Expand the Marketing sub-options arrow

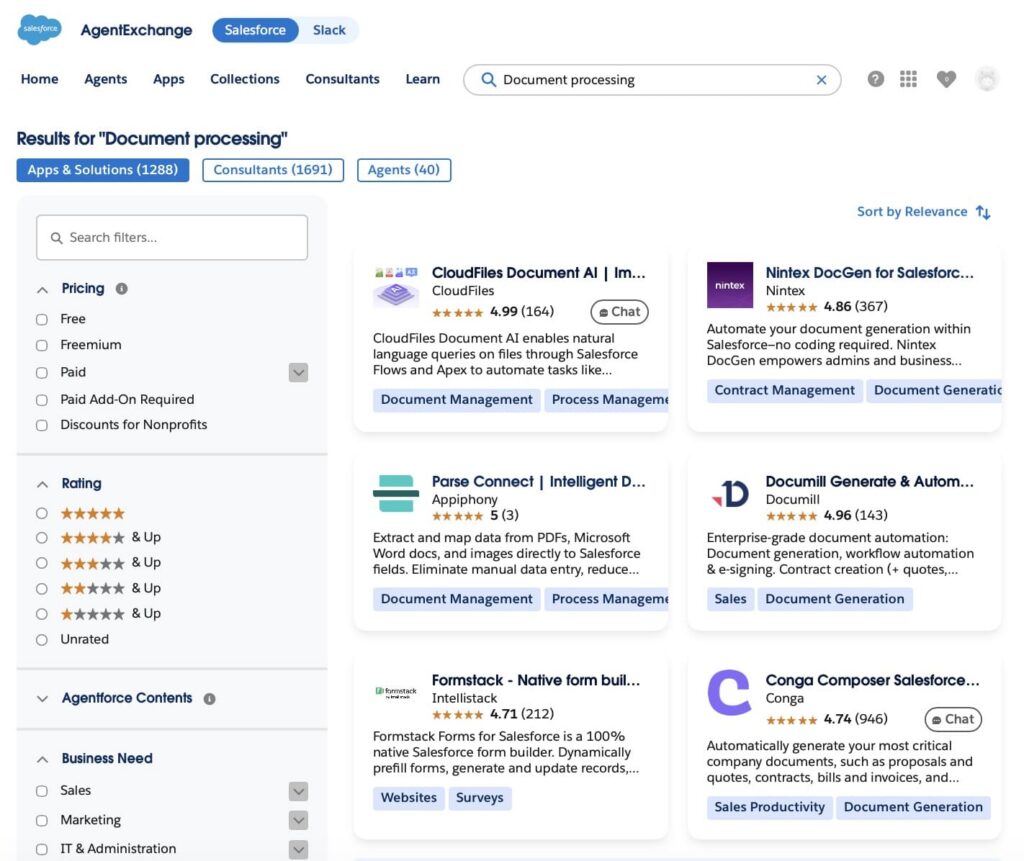[x=298, y=820]
